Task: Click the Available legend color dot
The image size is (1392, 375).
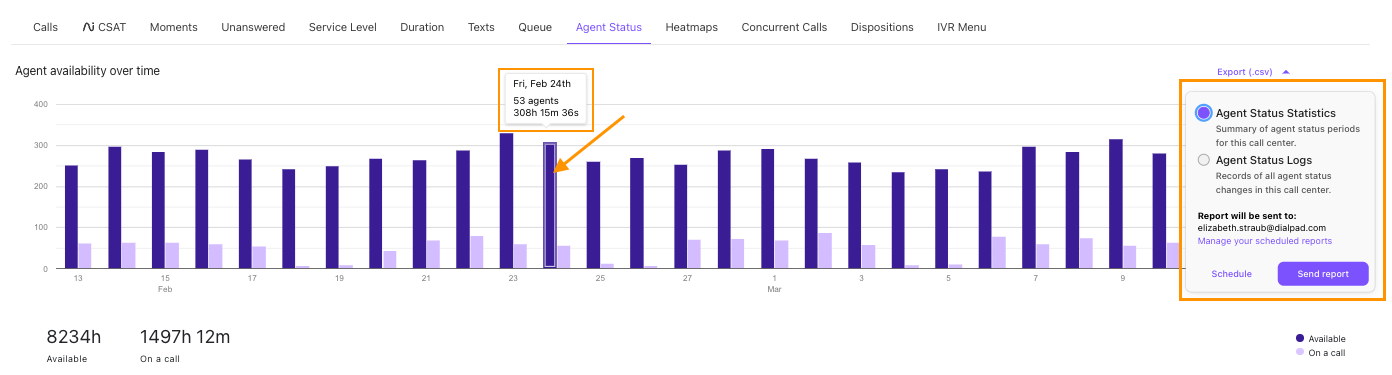Action: 1299,338
